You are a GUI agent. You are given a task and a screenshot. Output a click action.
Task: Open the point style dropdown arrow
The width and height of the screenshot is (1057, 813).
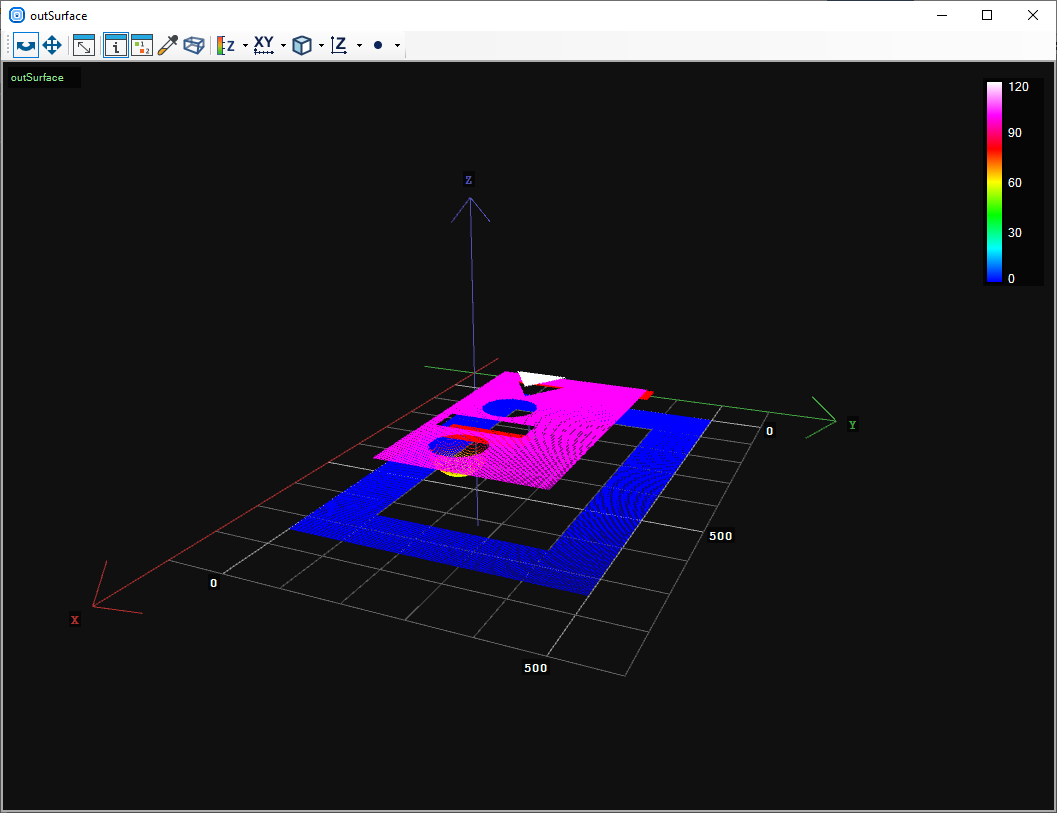click(x=397, y=46)
